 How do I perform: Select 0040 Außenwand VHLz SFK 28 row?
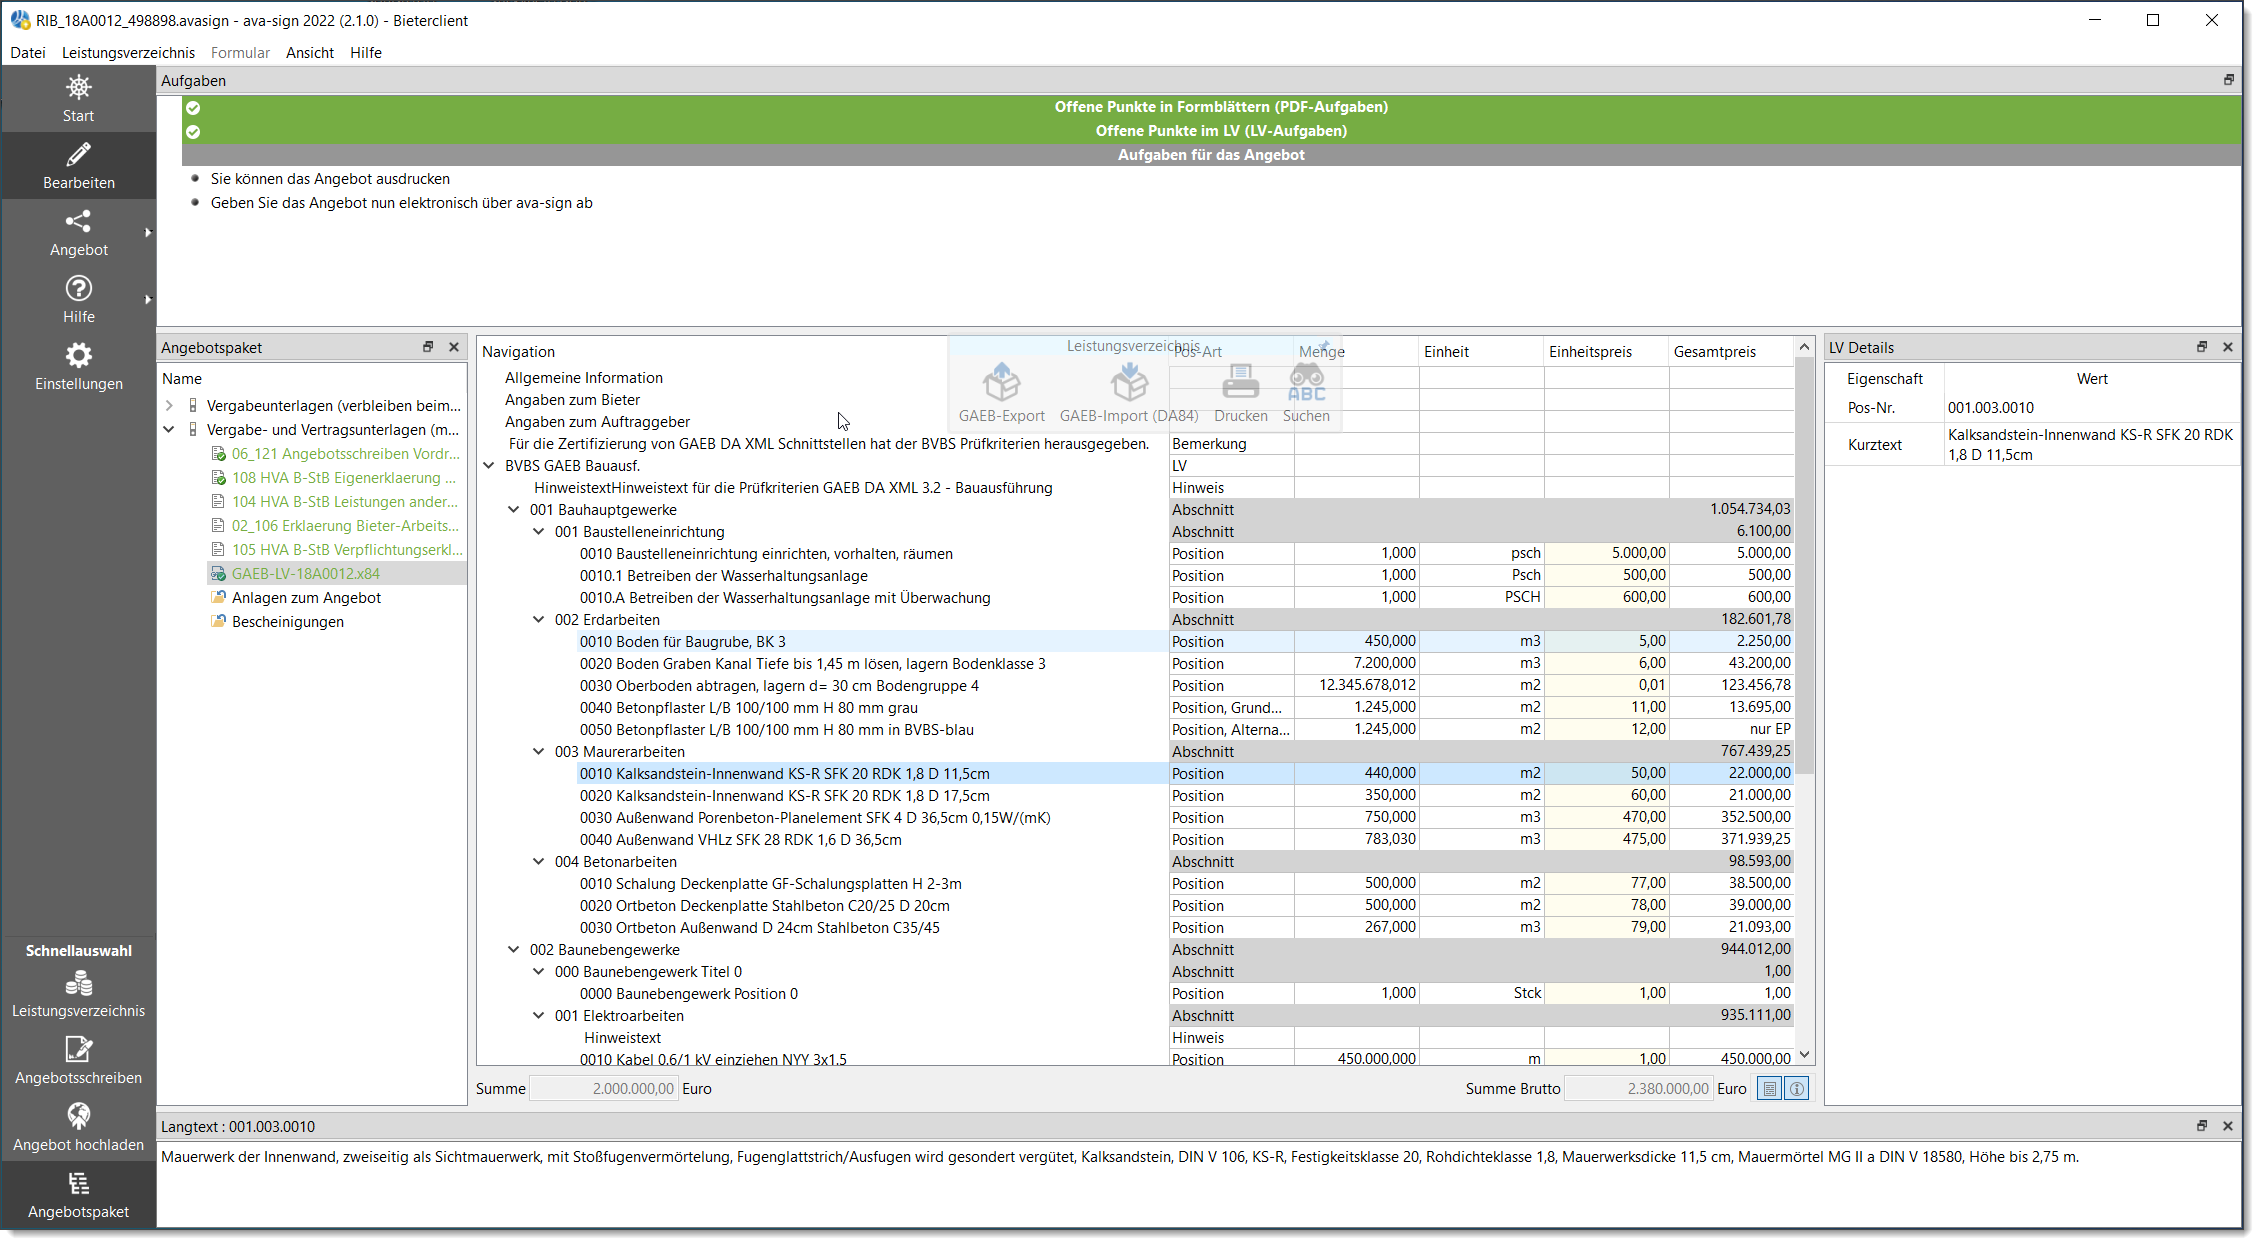pos(741,840)
